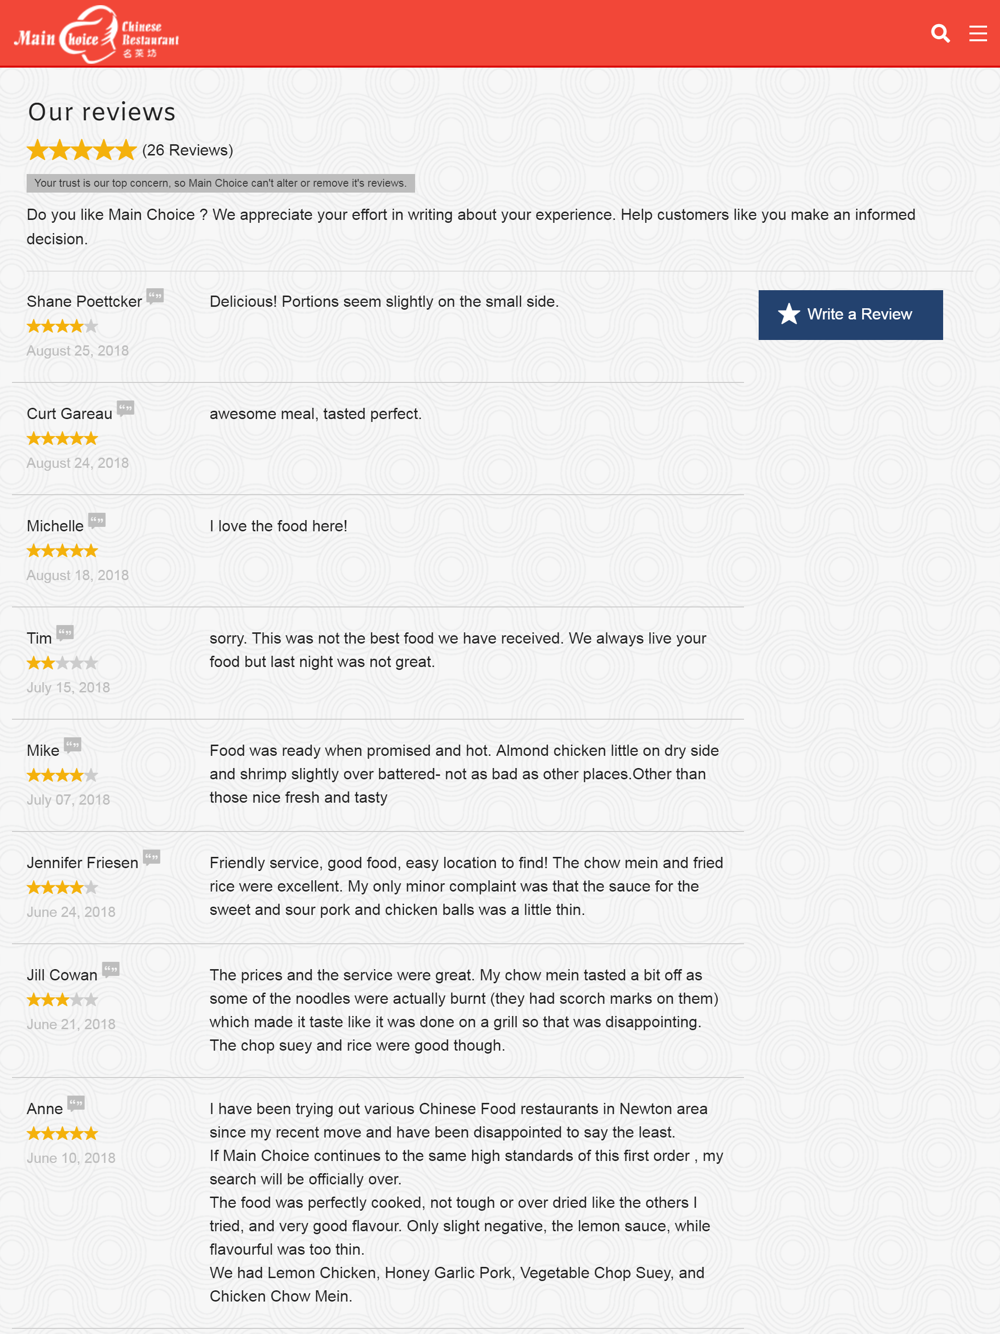The width and height of the screenshot is (1000, 1334).
Task: Click quote icon beside Jennifer Friesen
Action: 152,857
